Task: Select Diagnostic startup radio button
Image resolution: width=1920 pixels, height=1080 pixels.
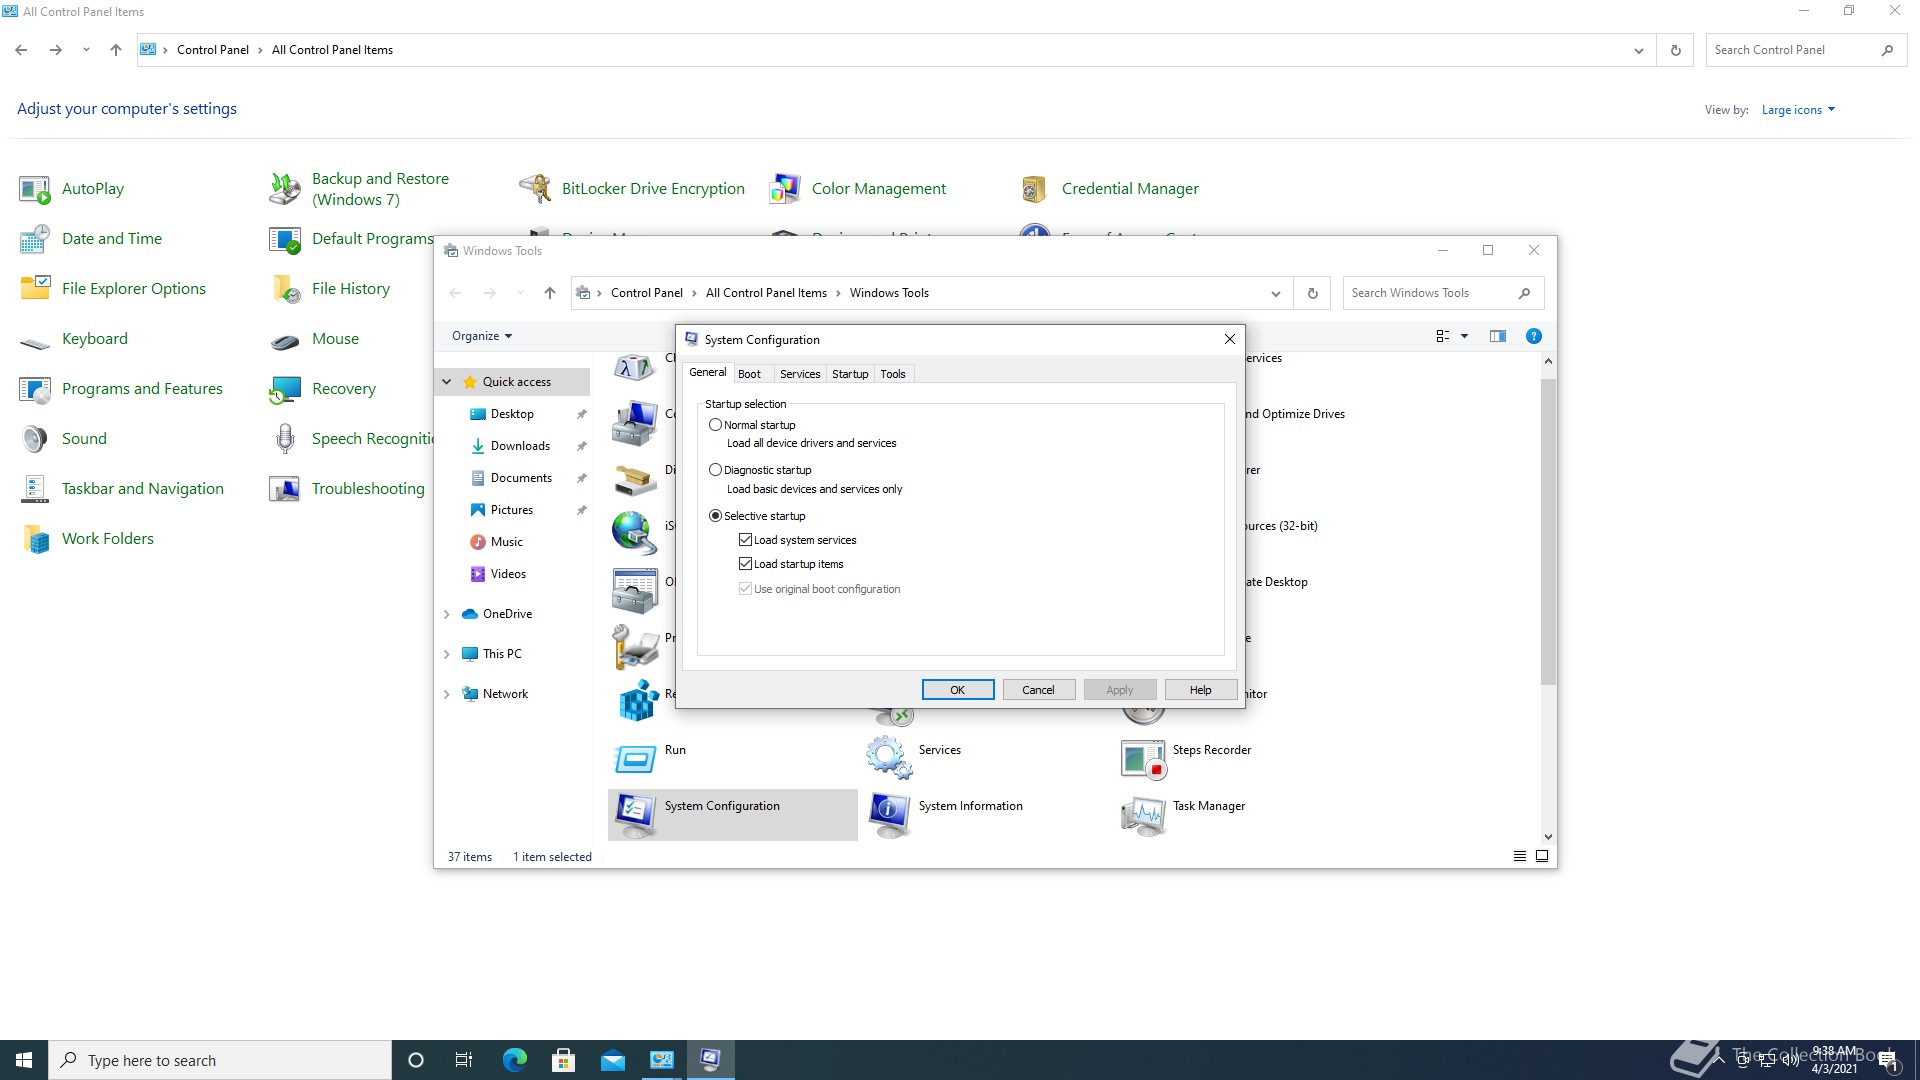Action: (715, 470)
